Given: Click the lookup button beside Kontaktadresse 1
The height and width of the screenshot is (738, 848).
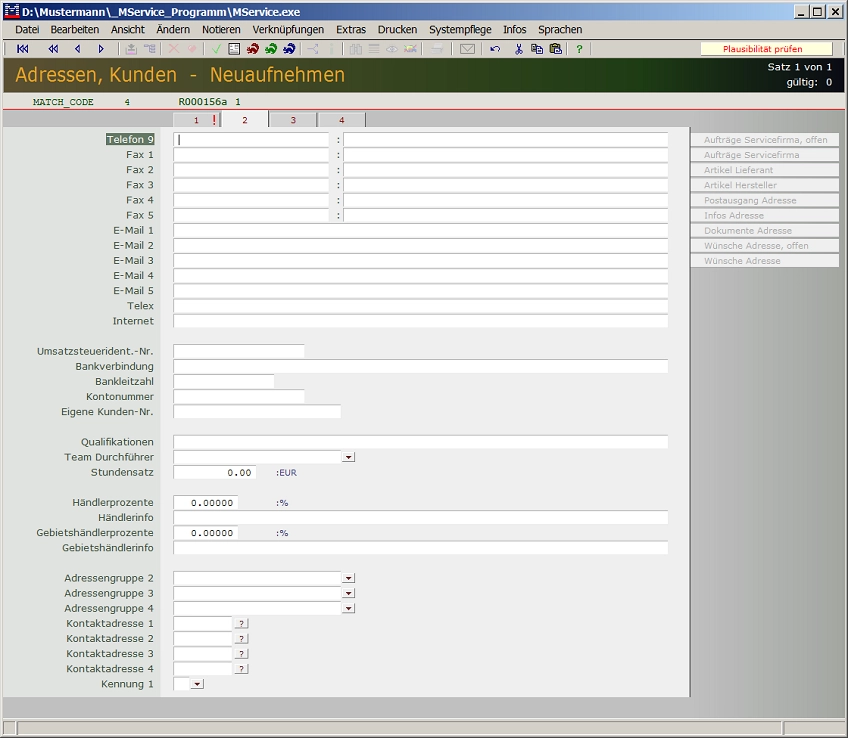Looking at the screenshot, I should point(241,624).
